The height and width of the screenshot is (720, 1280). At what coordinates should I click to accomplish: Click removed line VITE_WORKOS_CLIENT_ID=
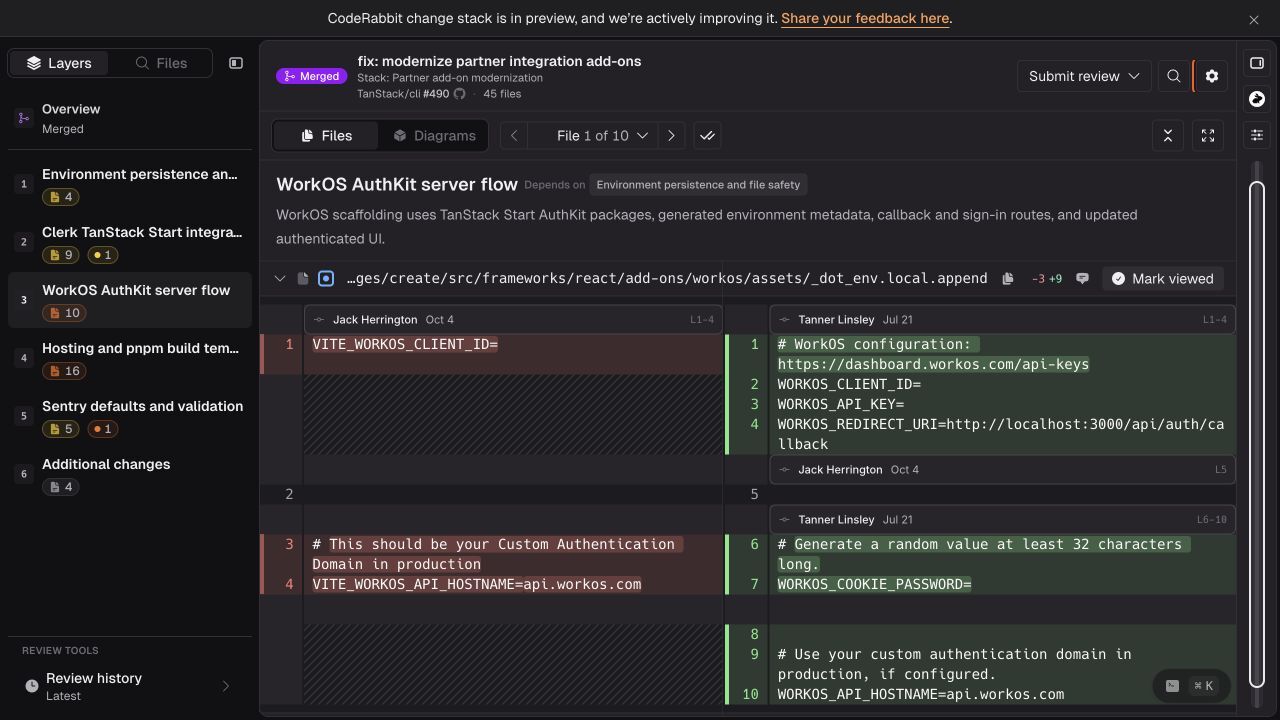tap(405, 344)
